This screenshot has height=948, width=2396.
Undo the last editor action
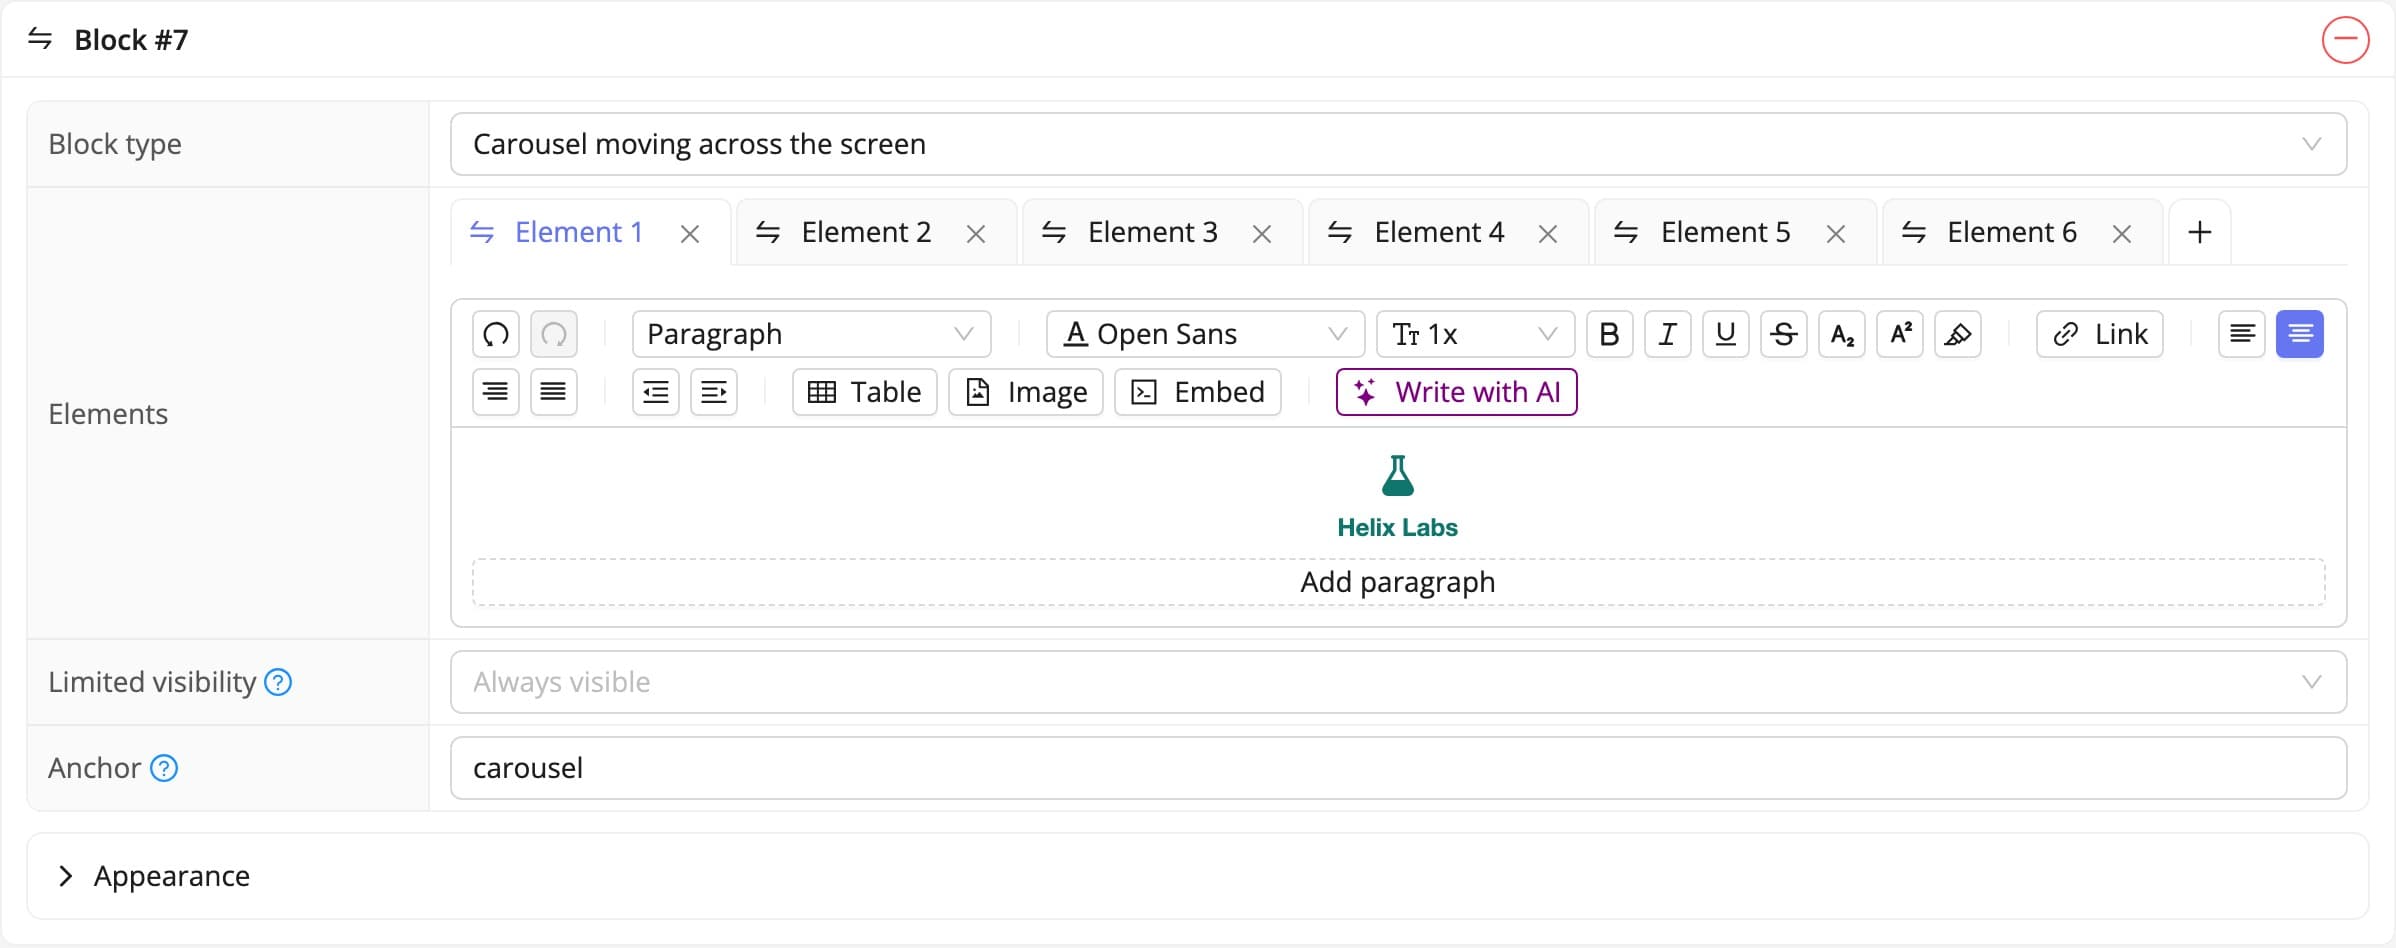point(496,334)
